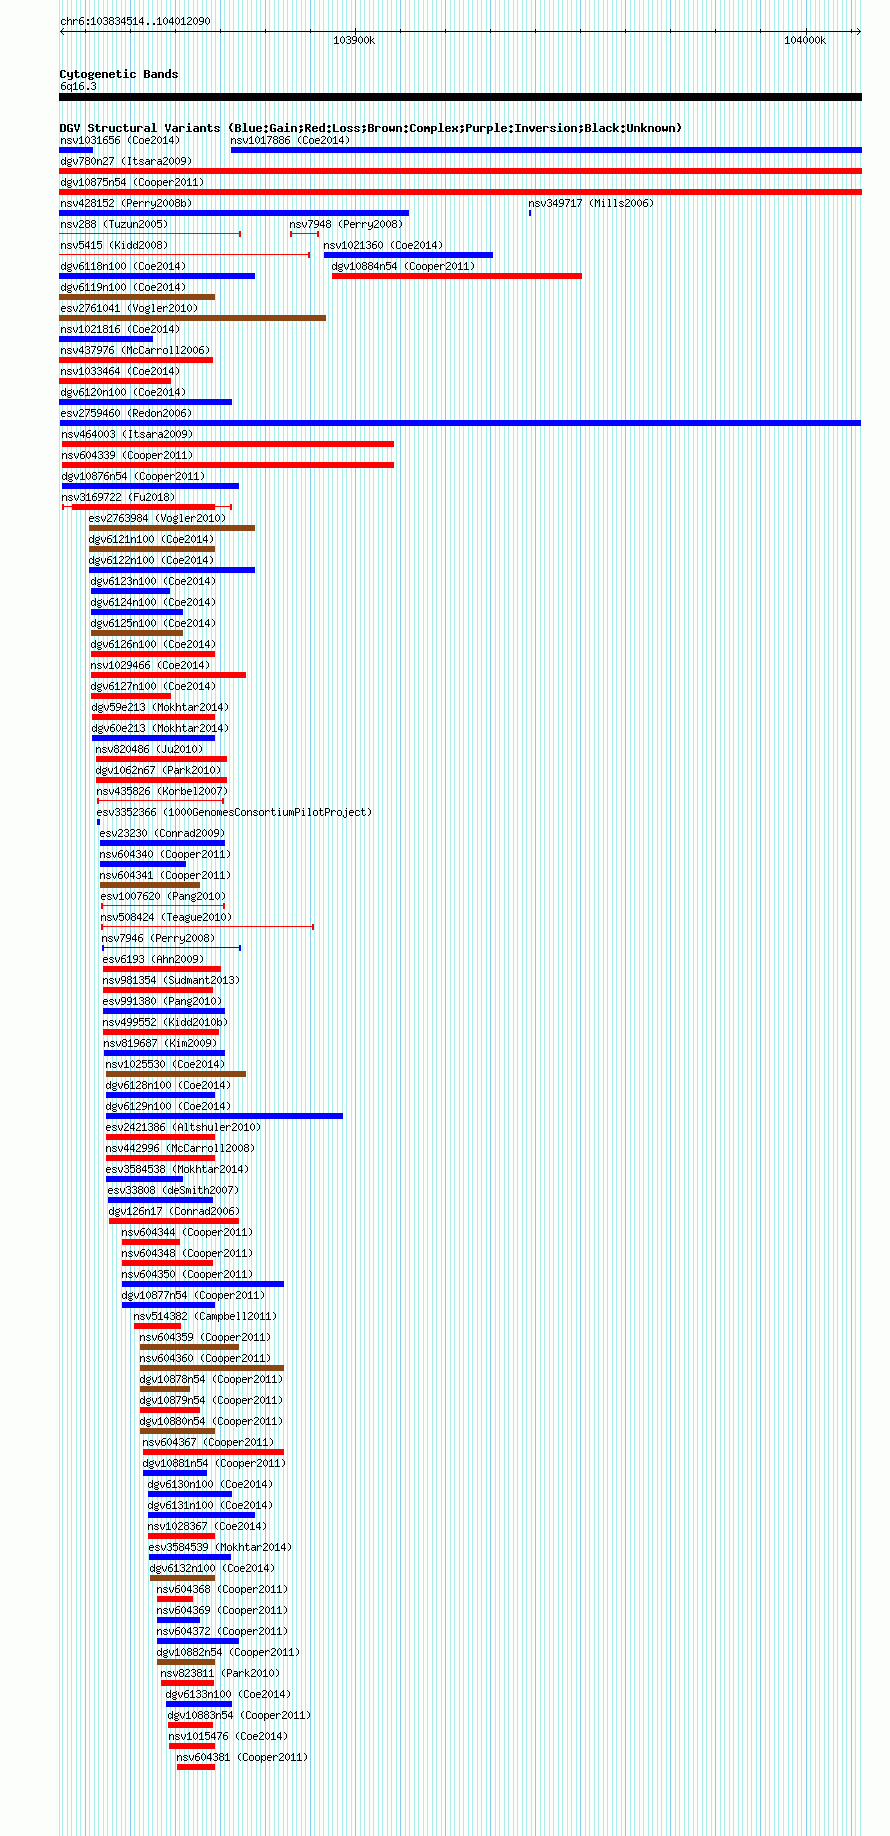This screenshot has width=890, height=1836.
Task: Select esv23230 (Conrad2009) variant
Action: (163, 834)
